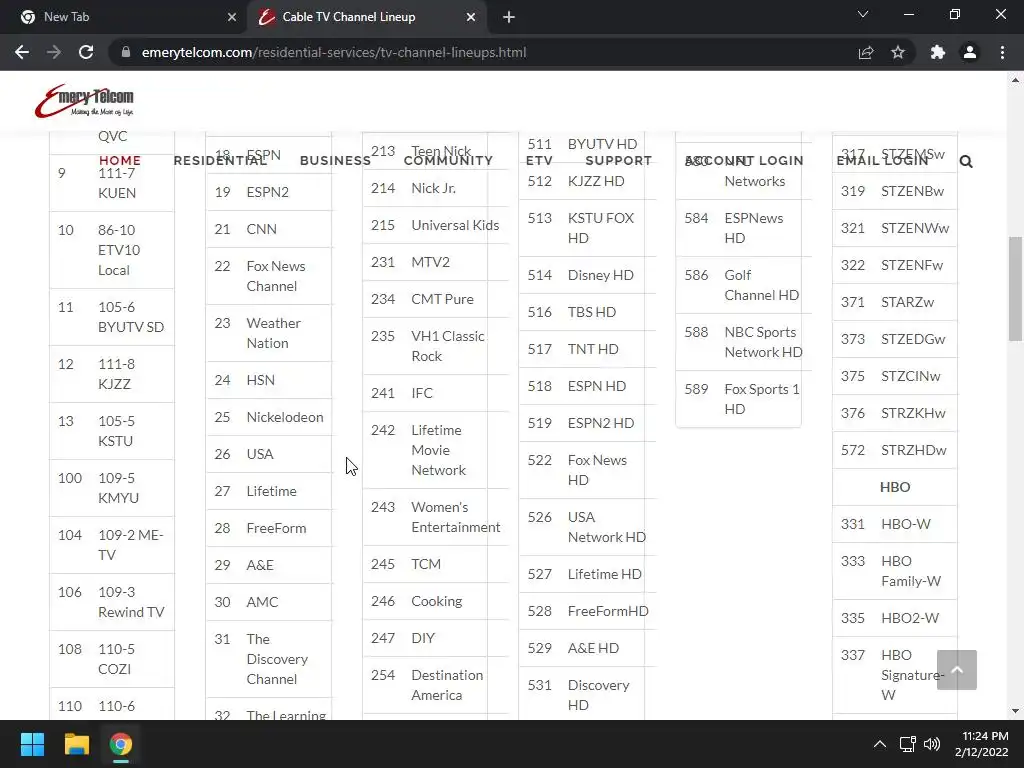This screenshot has width=1024, height=768.
Task: Select 'KSTU FOX HD' channel text
Action: coord(601,228)
